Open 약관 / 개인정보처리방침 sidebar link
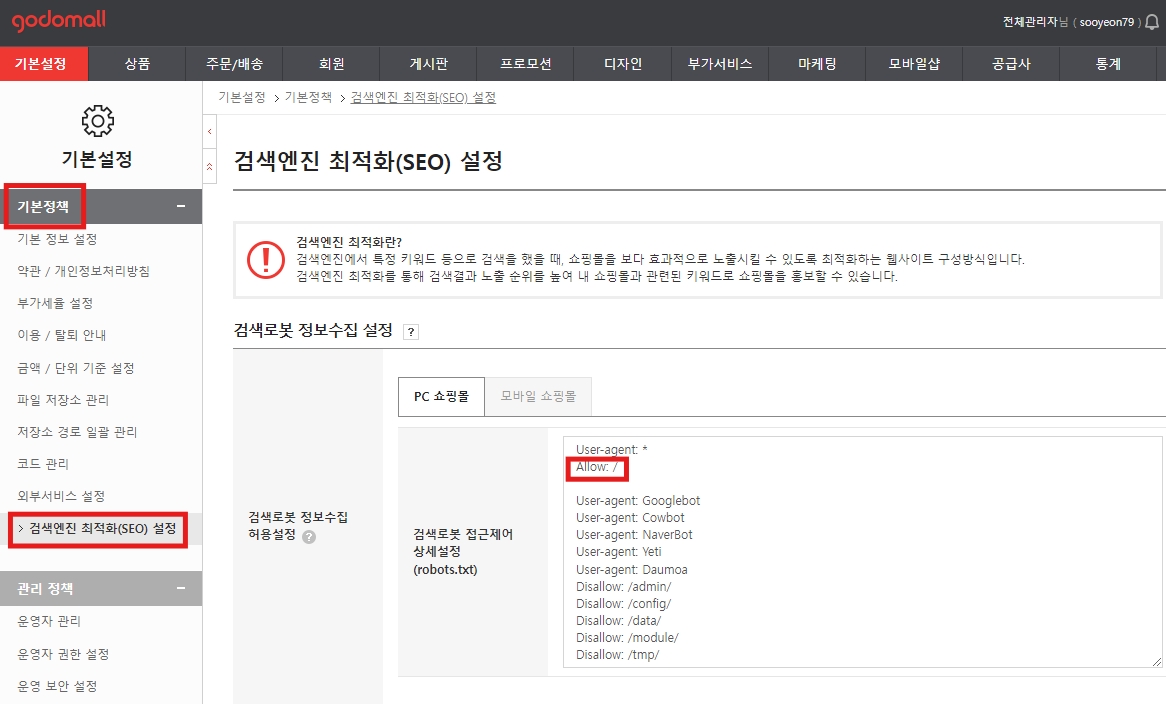This screenshot has width=1166, height=704. (83, 271)
